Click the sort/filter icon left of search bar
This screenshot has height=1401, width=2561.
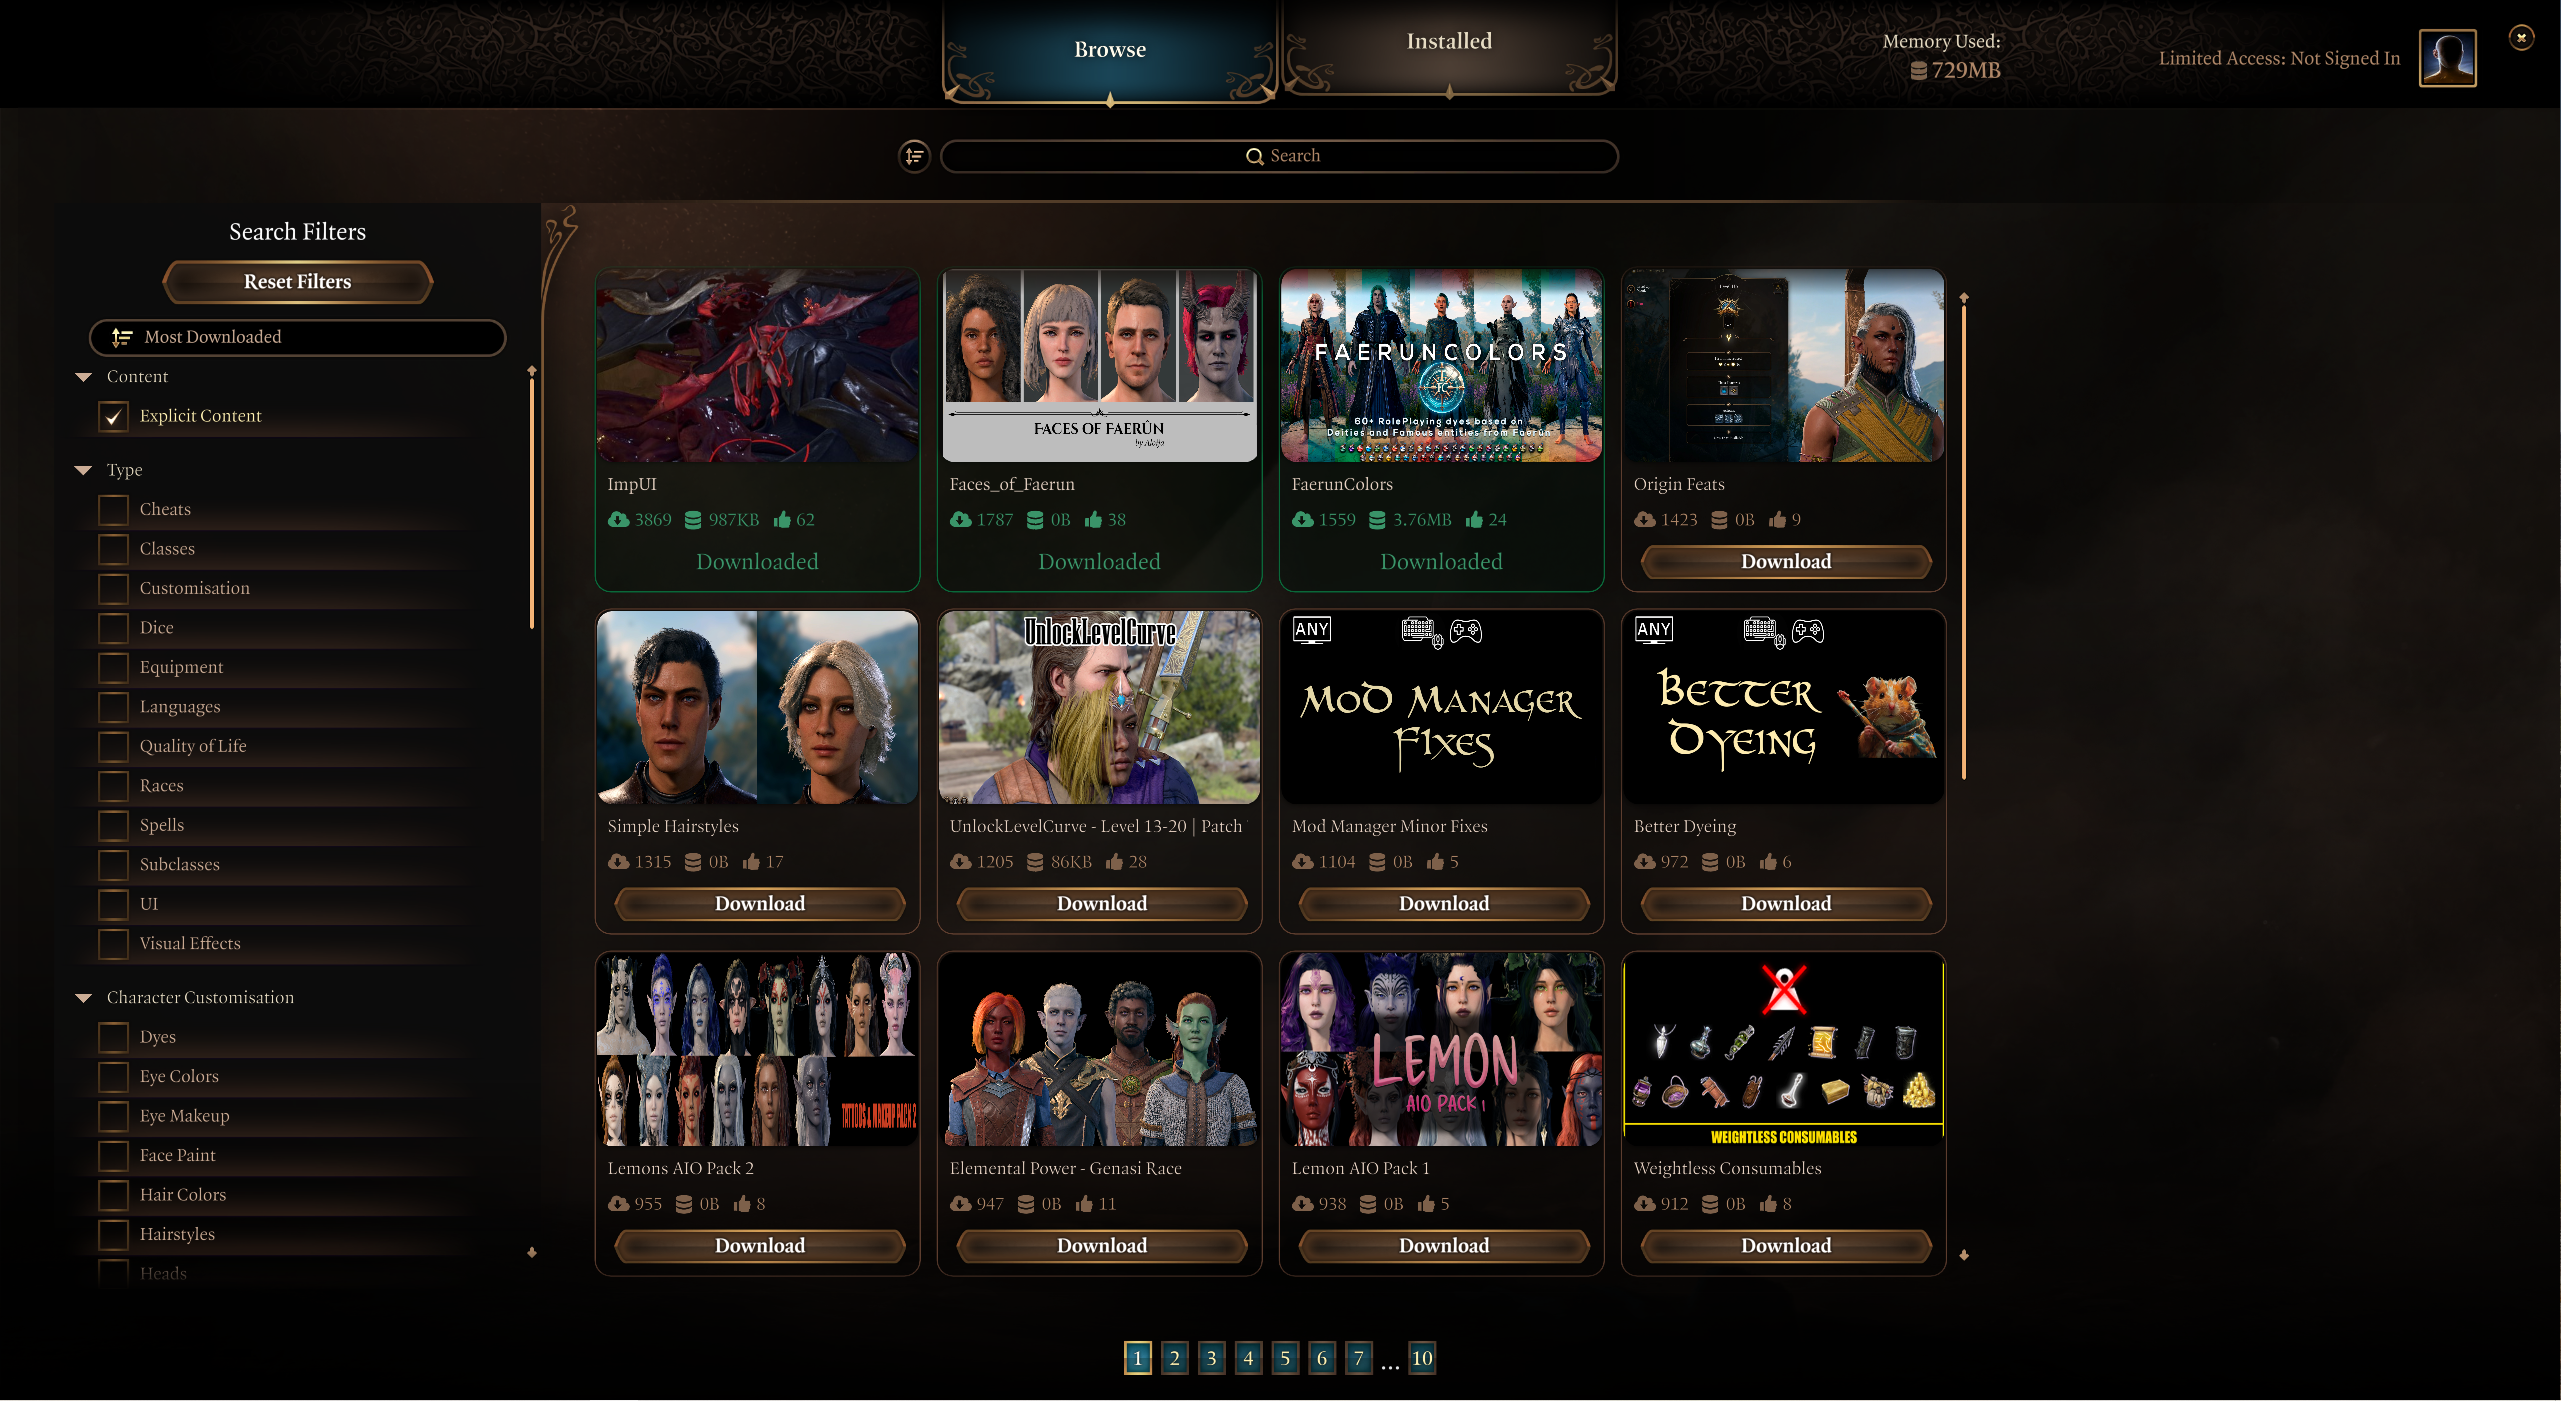(914, 157)
